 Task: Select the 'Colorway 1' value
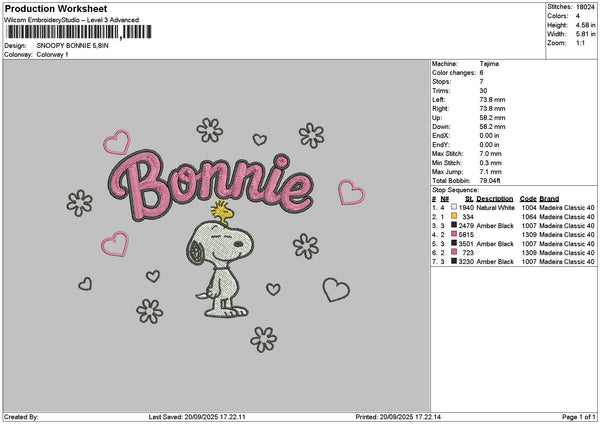pyautogui.click(x=52, y=55)
